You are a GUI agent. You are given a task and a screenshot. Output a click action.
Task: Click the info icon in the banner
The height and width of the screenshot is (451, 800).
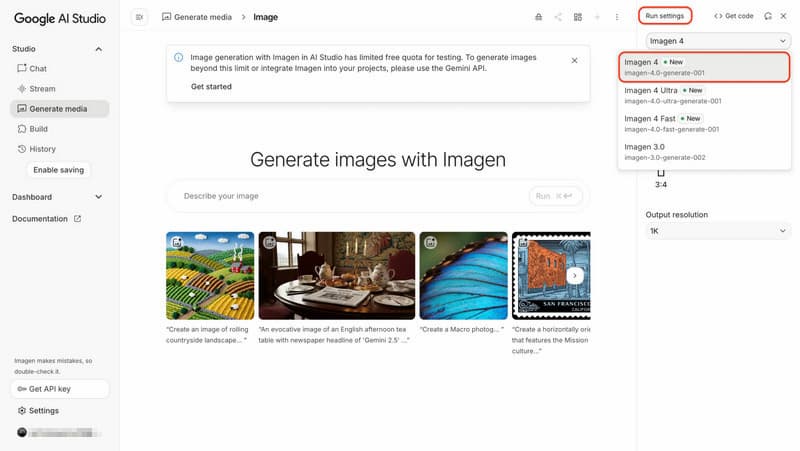(179, 57)
